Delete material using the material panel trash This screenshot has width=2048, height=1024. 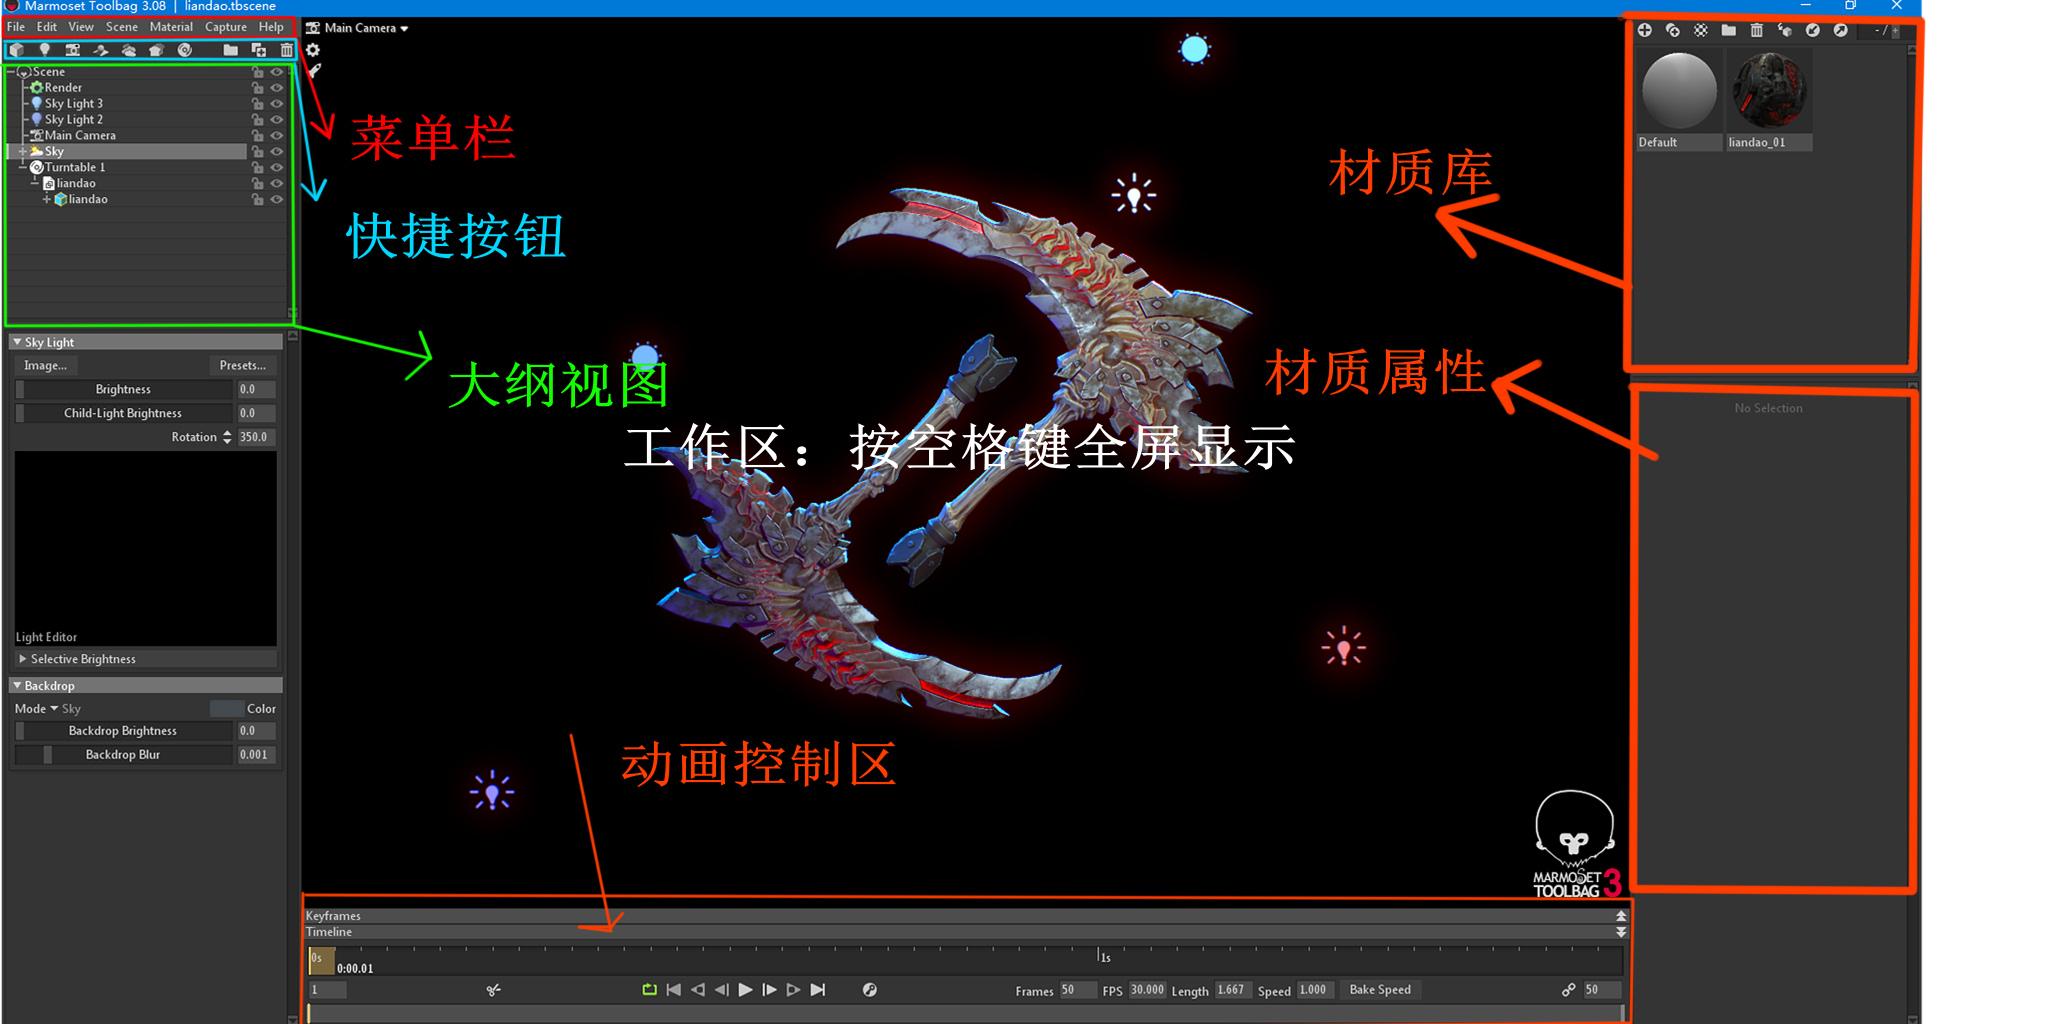pos(1756,30)
